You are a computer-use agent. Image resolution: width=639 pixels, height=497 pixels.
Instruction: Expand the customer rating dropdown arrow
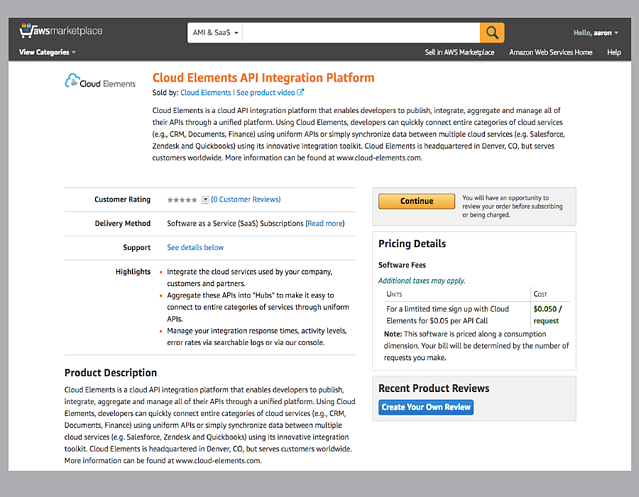[x=205, y=200]
